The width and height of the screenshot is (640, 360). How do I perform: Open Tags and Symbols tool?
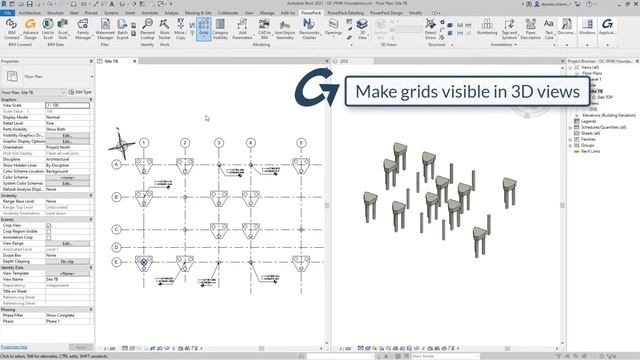pyautogui.click(x=509, y=29)
